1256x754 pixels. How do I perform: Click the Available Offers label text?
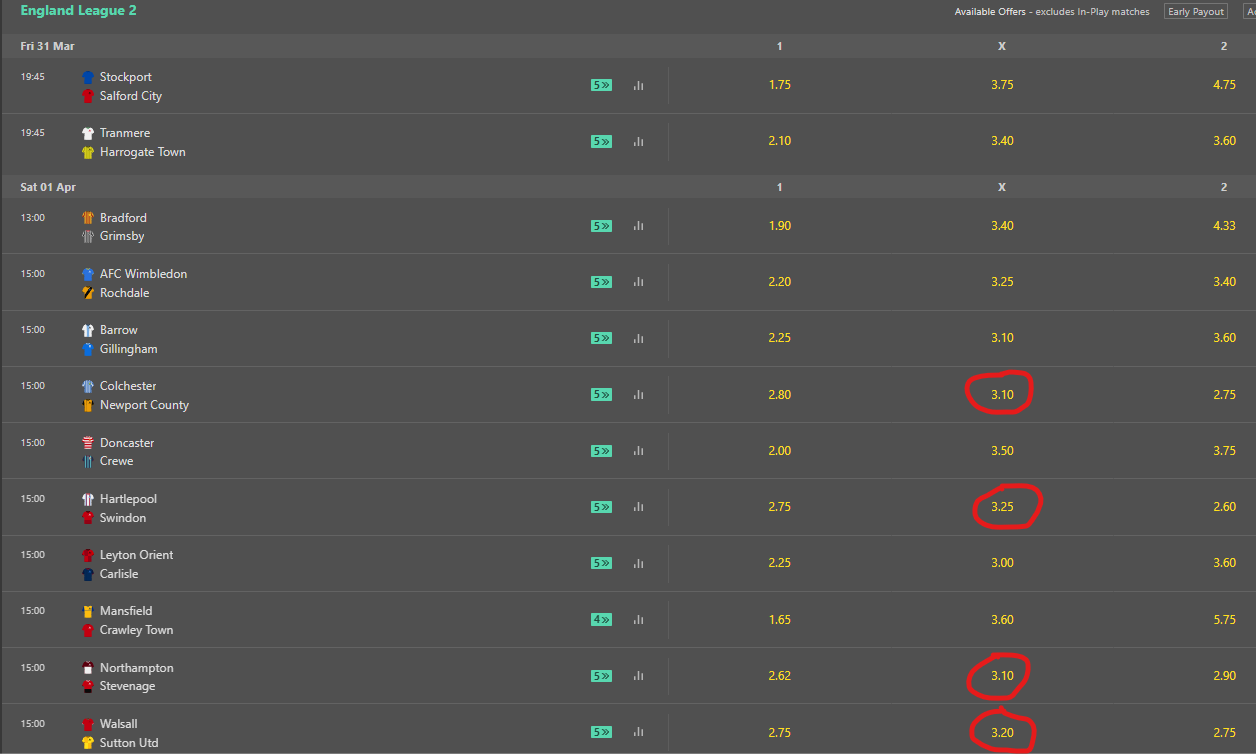click(x=992, y=12)
